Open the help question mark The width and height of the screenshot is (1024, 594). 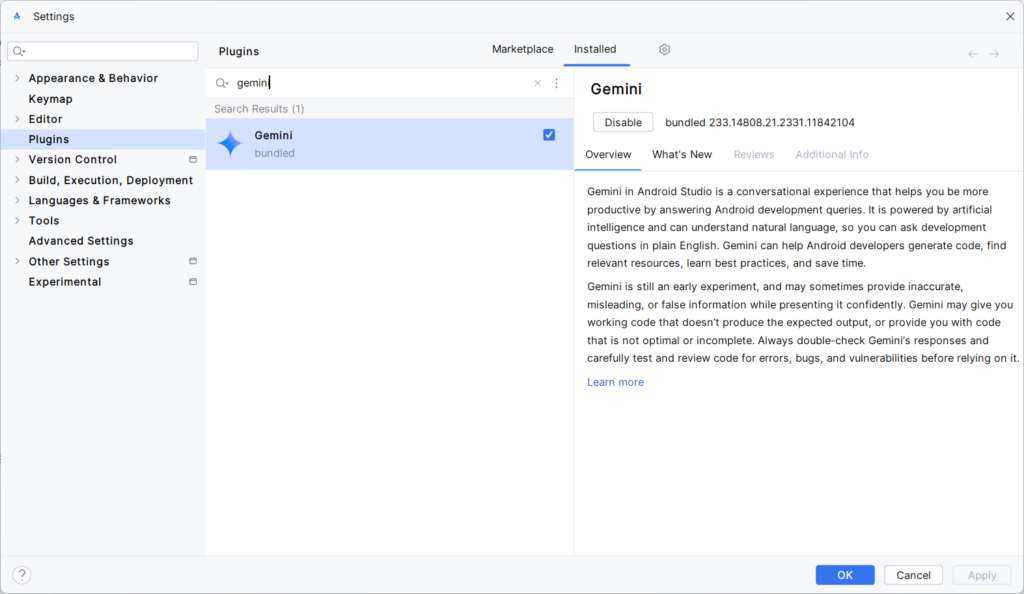coord(22,574)
